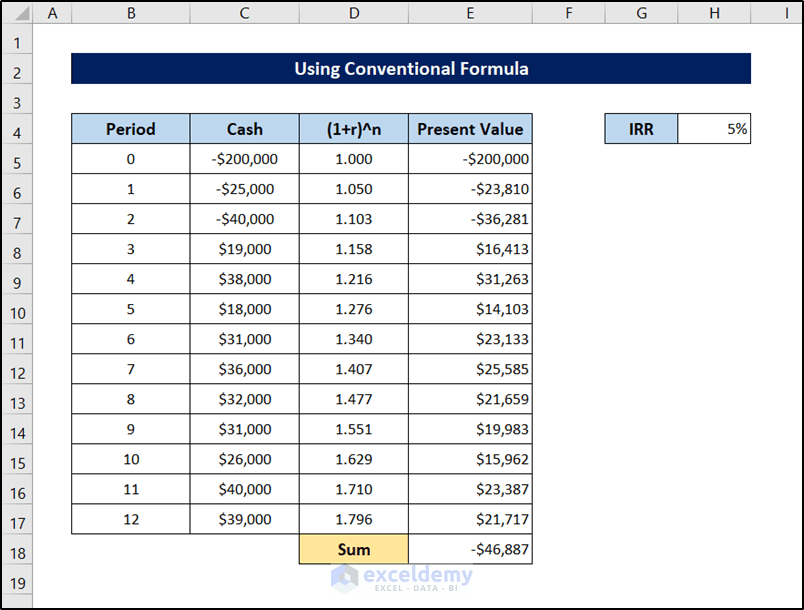Select the Present Value header cell
The height and width of the screenshot is (610, 804).
(x=470, y=129)
